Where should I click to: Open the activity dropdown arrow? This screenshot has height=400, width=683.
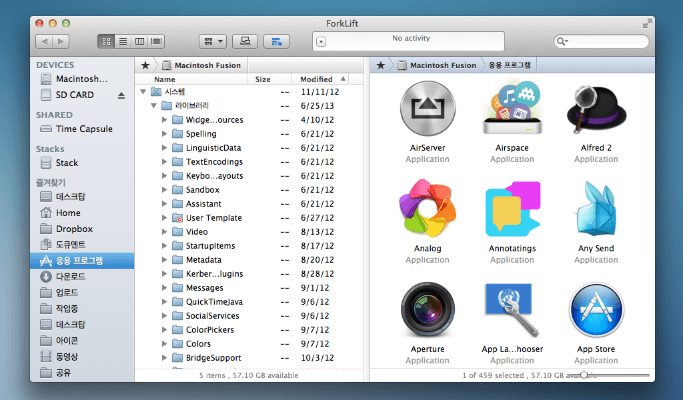(321, 42)
